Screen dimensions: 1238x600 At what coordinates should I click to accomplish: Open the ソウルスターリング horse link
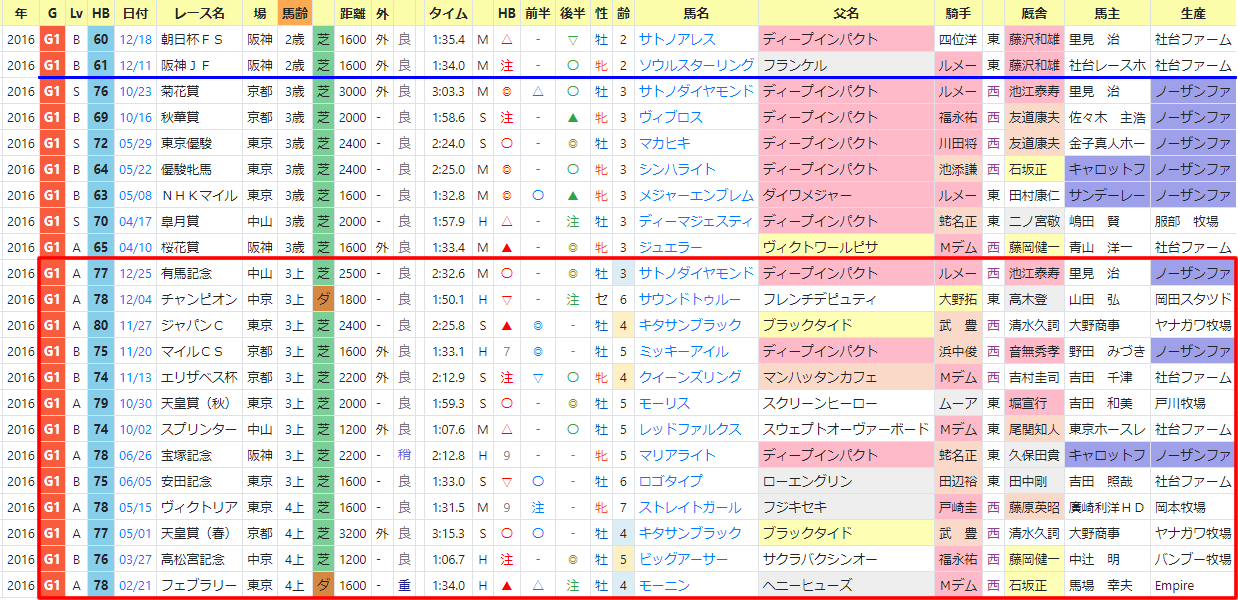pos(697,65)
